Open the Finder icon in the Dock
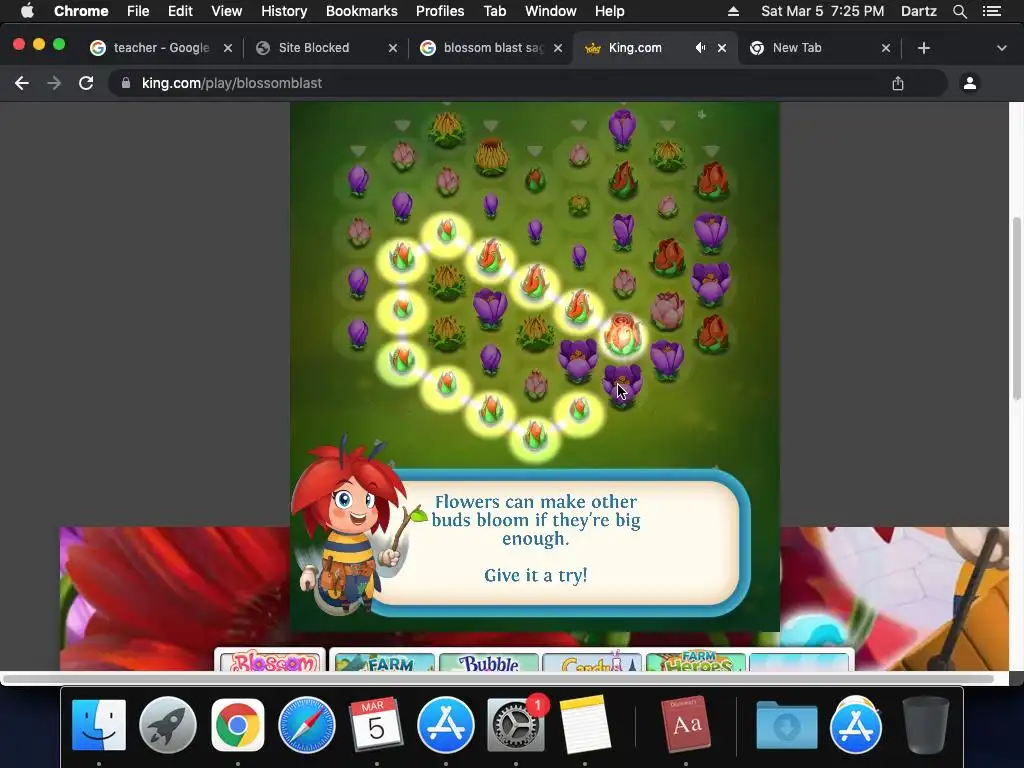1024x768 pixels. (x=99, y=725)
